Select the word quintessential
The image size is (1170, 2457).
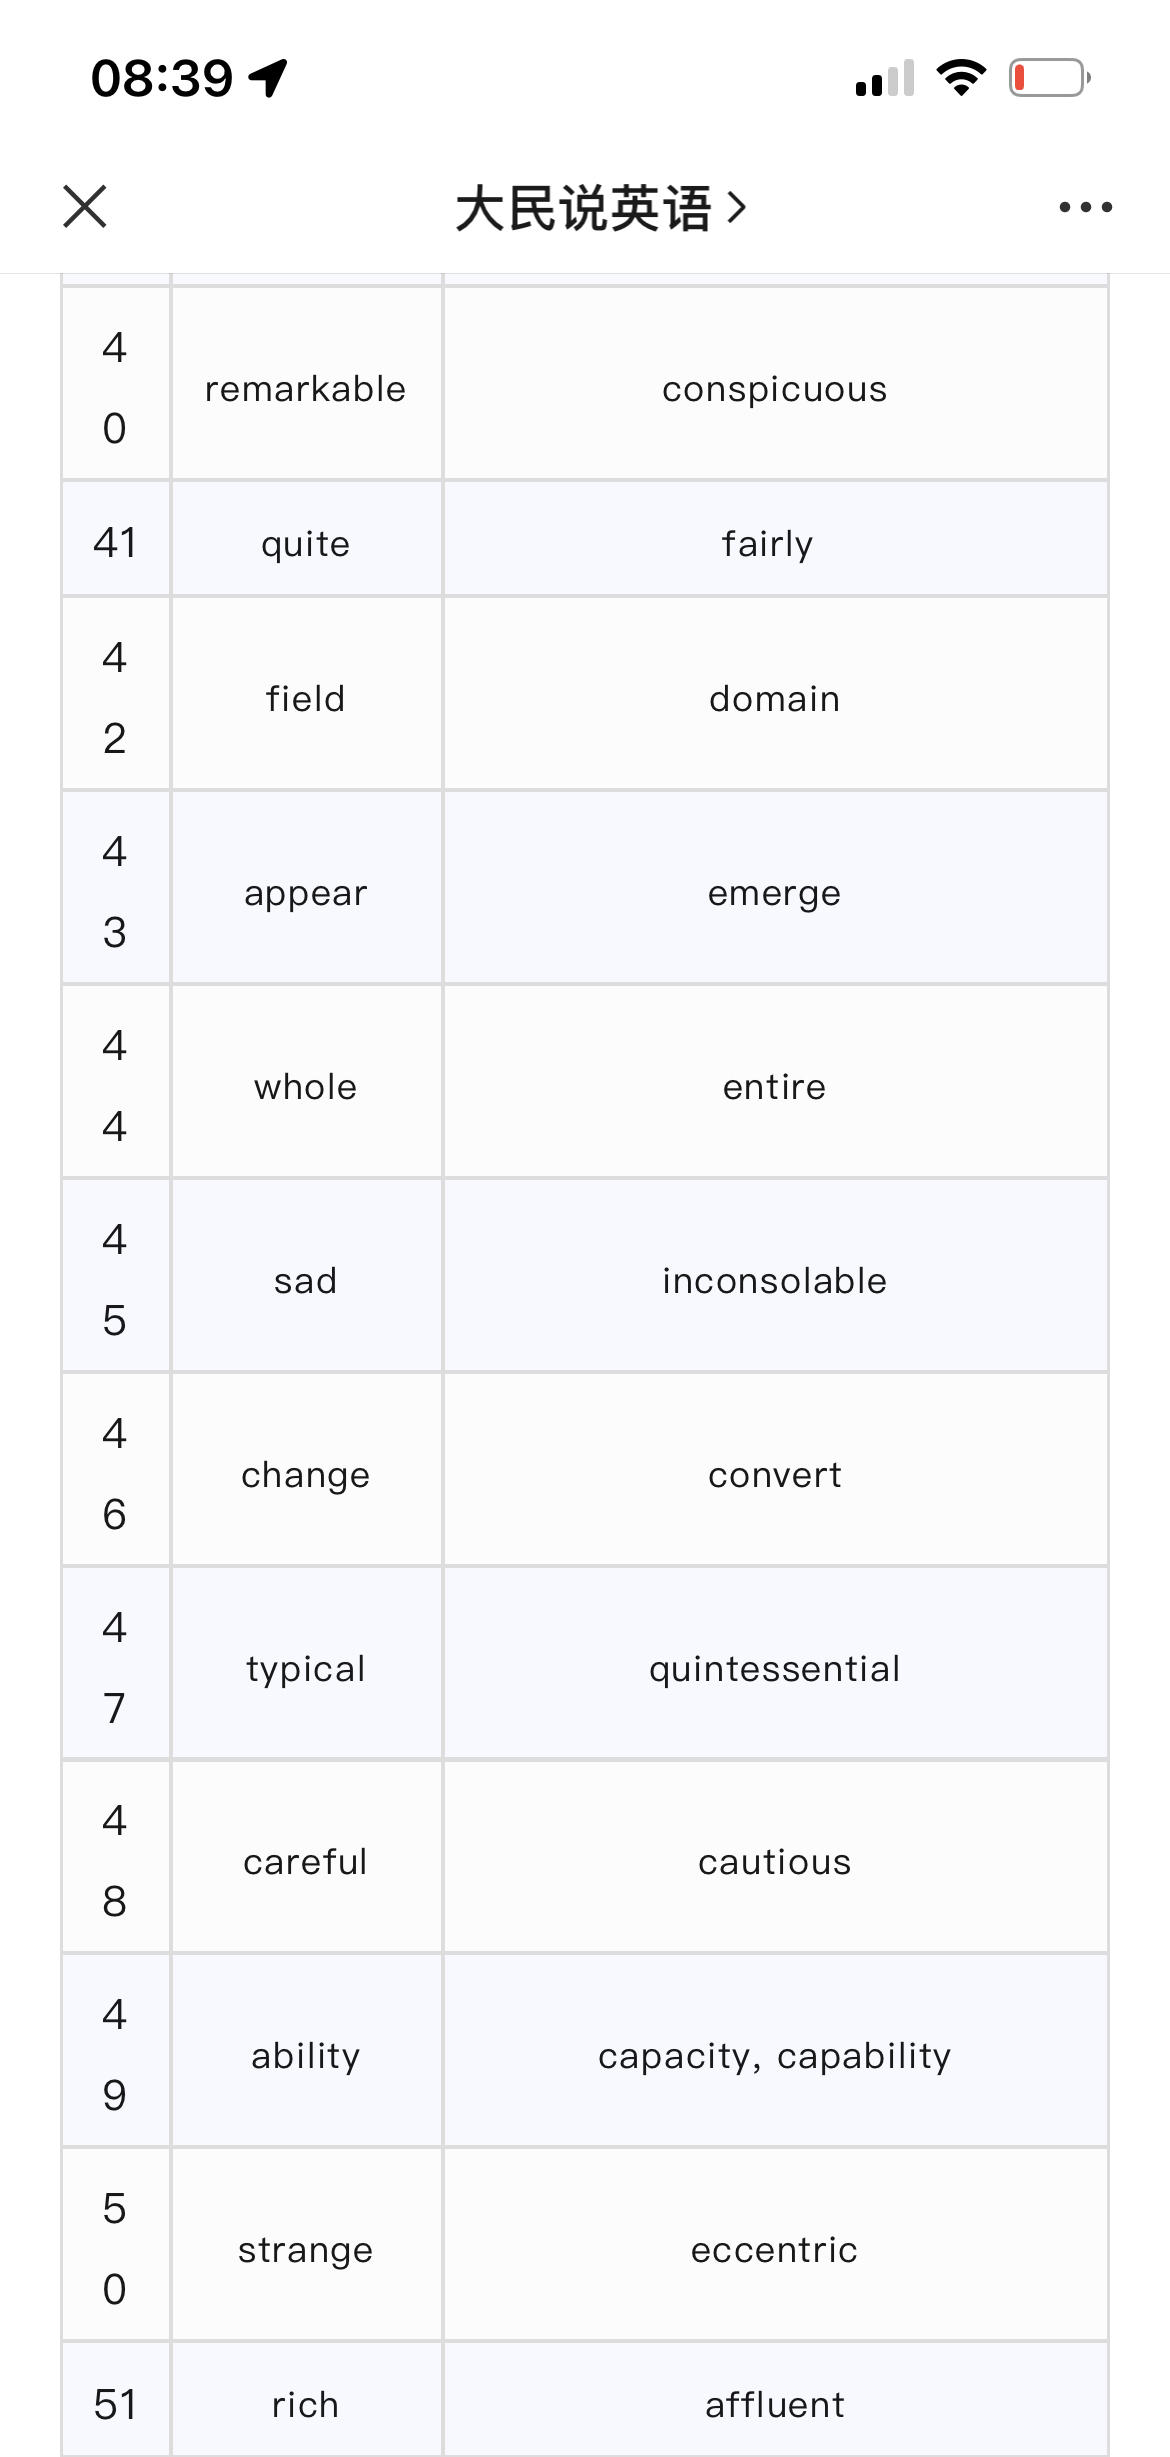pyautogui.click(x=775, y=1669)
